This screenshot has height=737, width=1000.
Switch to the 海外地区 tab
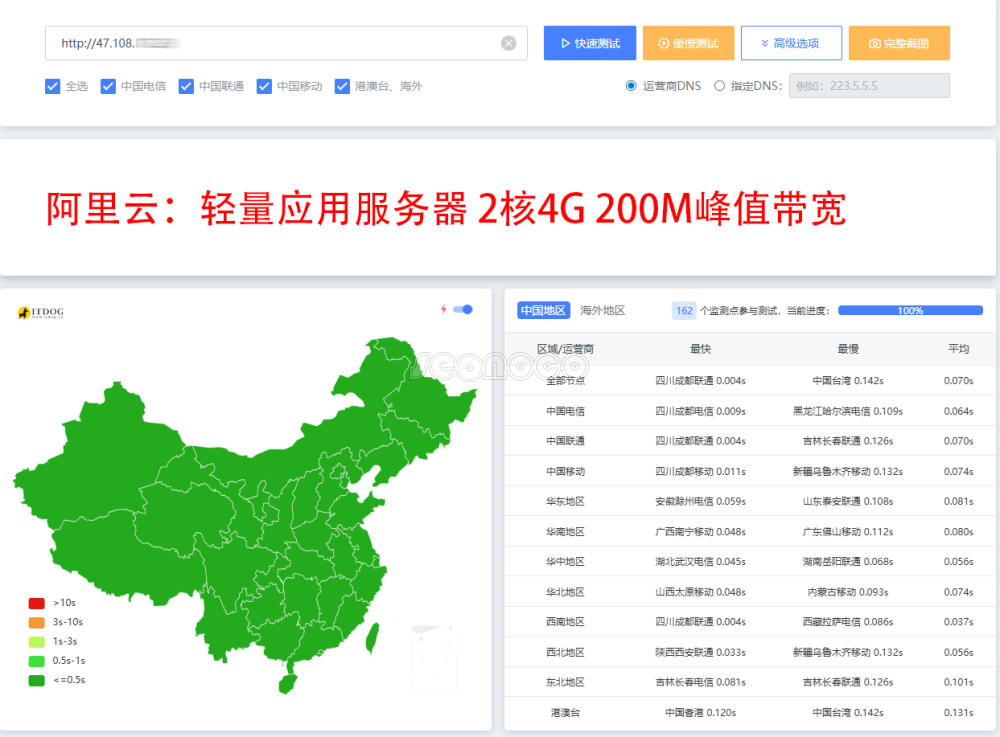point(603,310)
